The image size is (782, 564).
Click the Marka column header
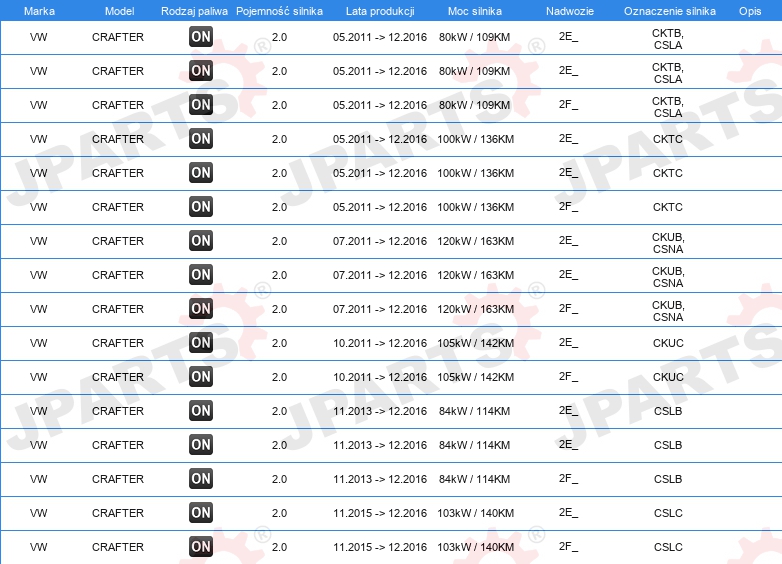tap(39, 11)
